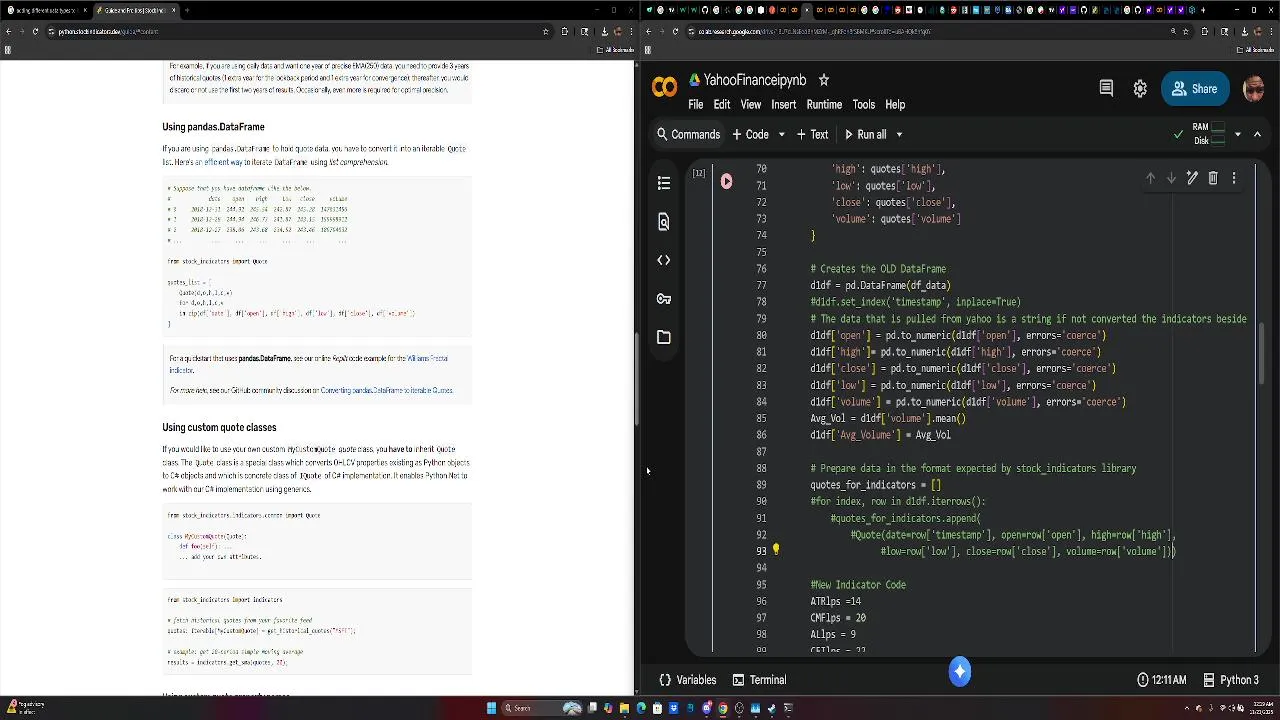Open new tab in left browser

187,10
